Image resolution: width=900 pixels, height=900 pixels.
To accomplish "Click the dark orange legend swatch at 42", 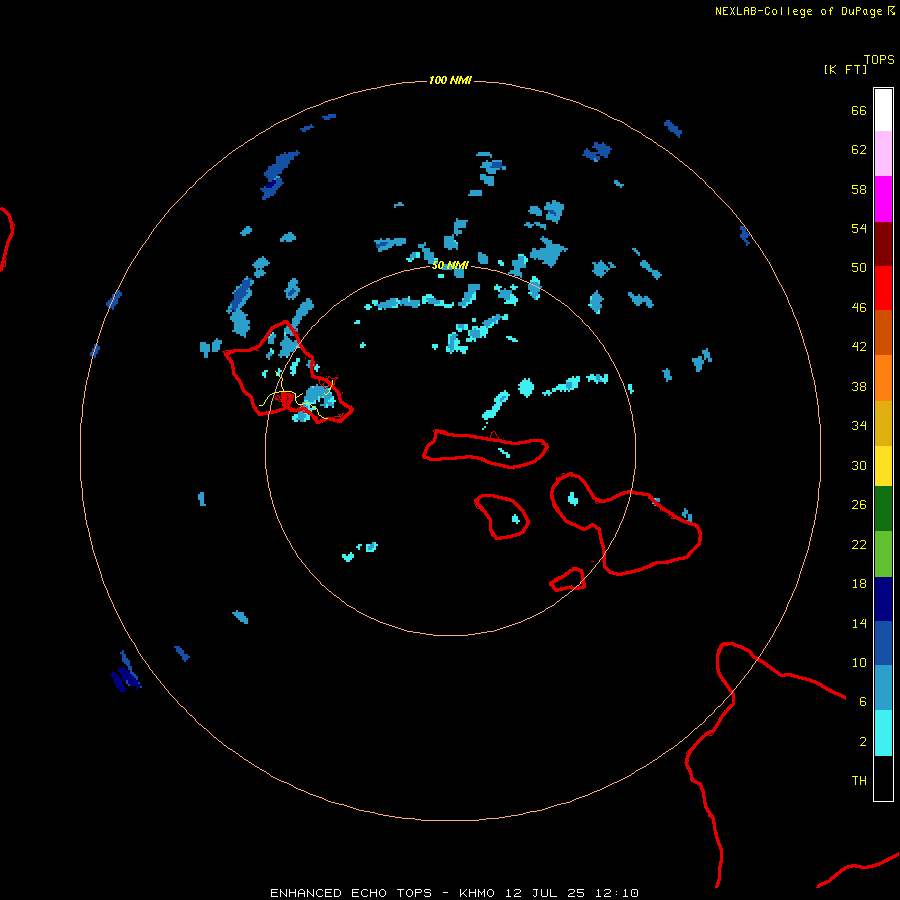I will click(x=883, y=332).
